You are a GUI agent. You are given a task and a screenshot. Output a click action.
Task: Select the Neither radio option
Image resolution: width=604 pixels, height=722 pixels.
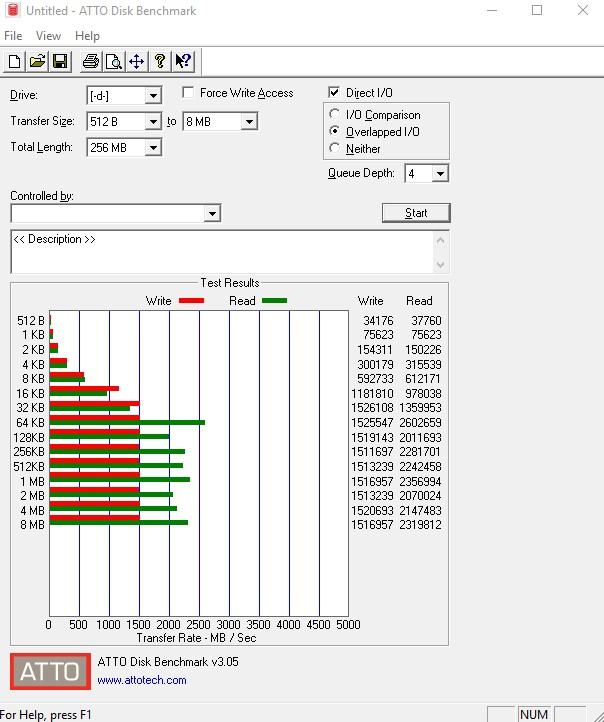tap(335, 148)
